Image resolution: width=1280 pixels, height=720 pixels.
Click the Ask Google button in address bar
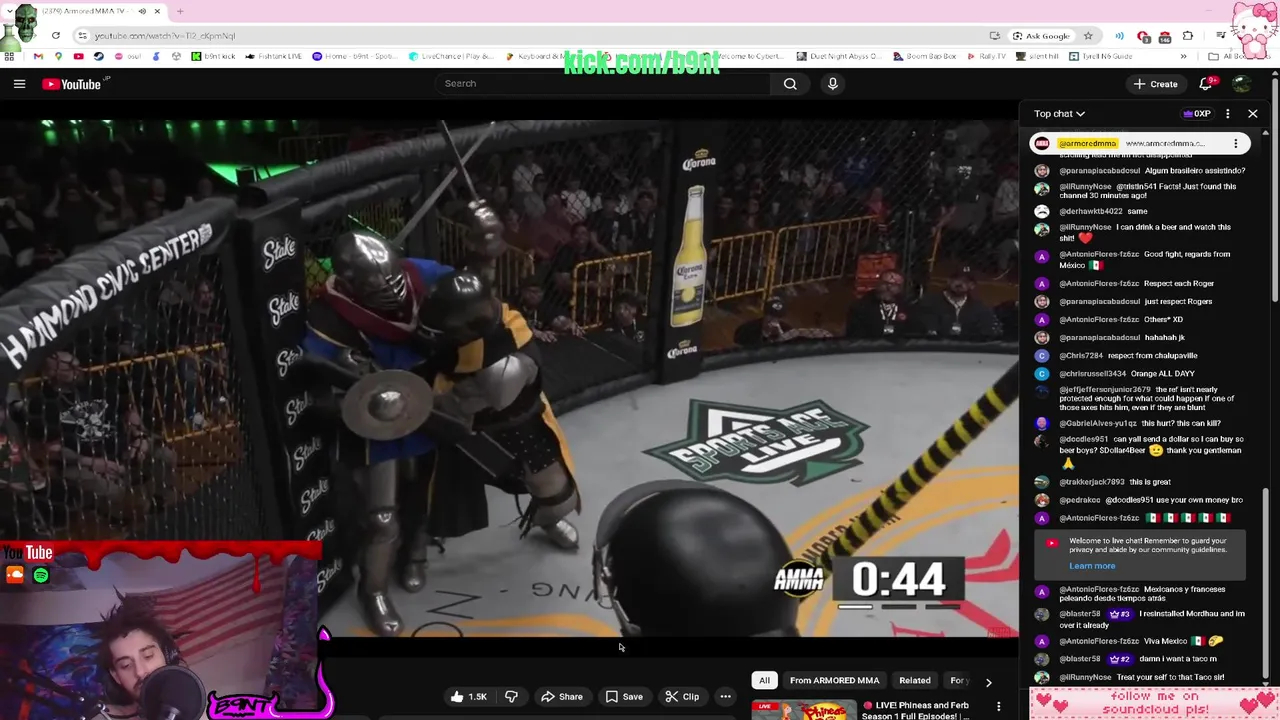(1041, 36)
